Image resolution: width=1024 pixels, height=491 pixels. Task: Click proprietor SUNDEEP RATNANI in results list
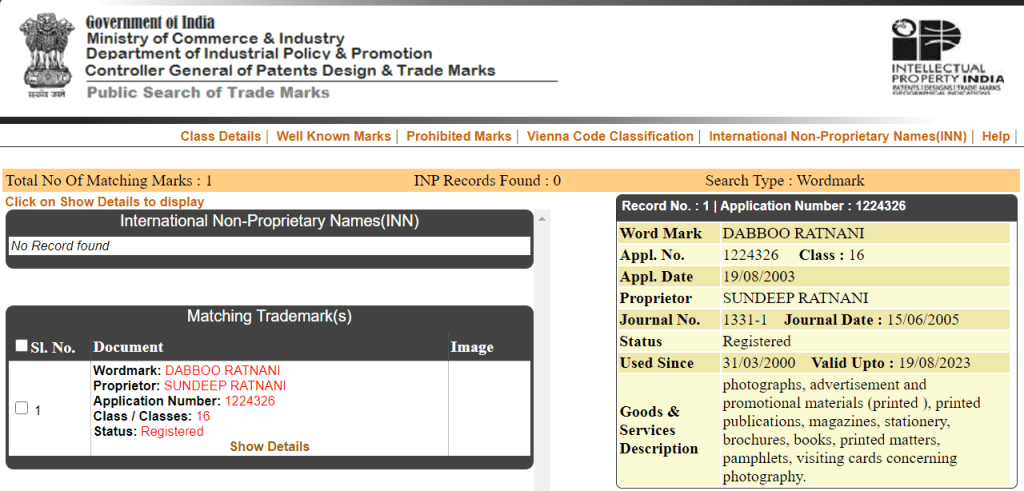(224, 386)
